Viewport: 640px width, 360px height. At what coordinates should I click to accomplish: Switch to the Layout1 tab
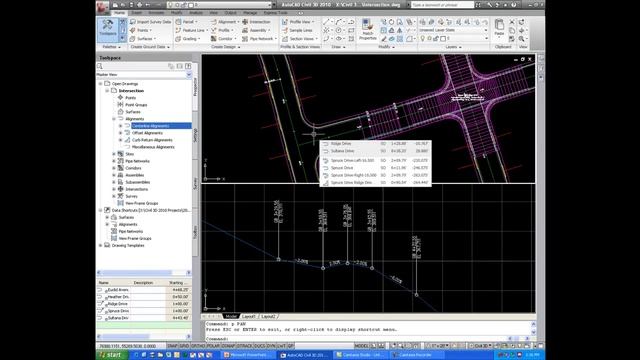click(x=249, y=316)
